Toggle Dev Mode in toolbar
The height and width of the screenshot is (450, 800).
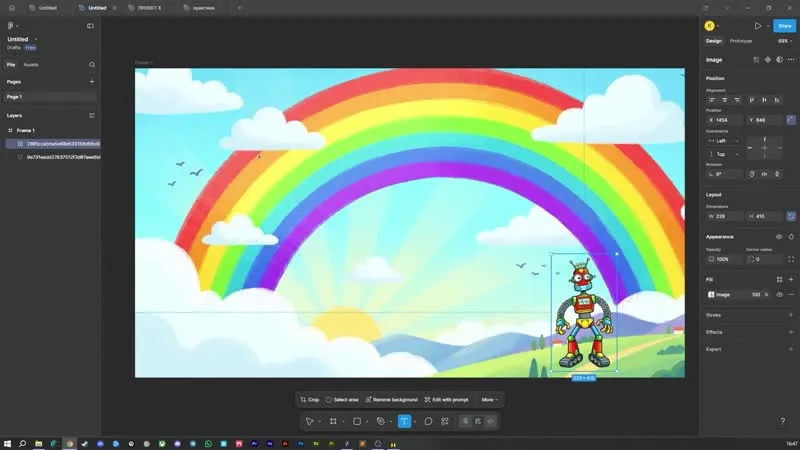tap(490, 421)
